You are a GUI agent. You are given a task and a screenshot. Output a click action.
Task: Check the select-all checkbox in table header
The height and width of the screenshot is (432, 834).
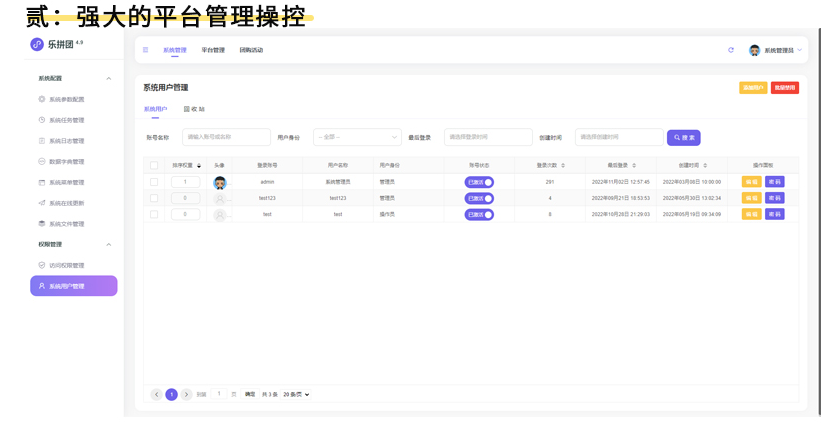click(154, 166)
